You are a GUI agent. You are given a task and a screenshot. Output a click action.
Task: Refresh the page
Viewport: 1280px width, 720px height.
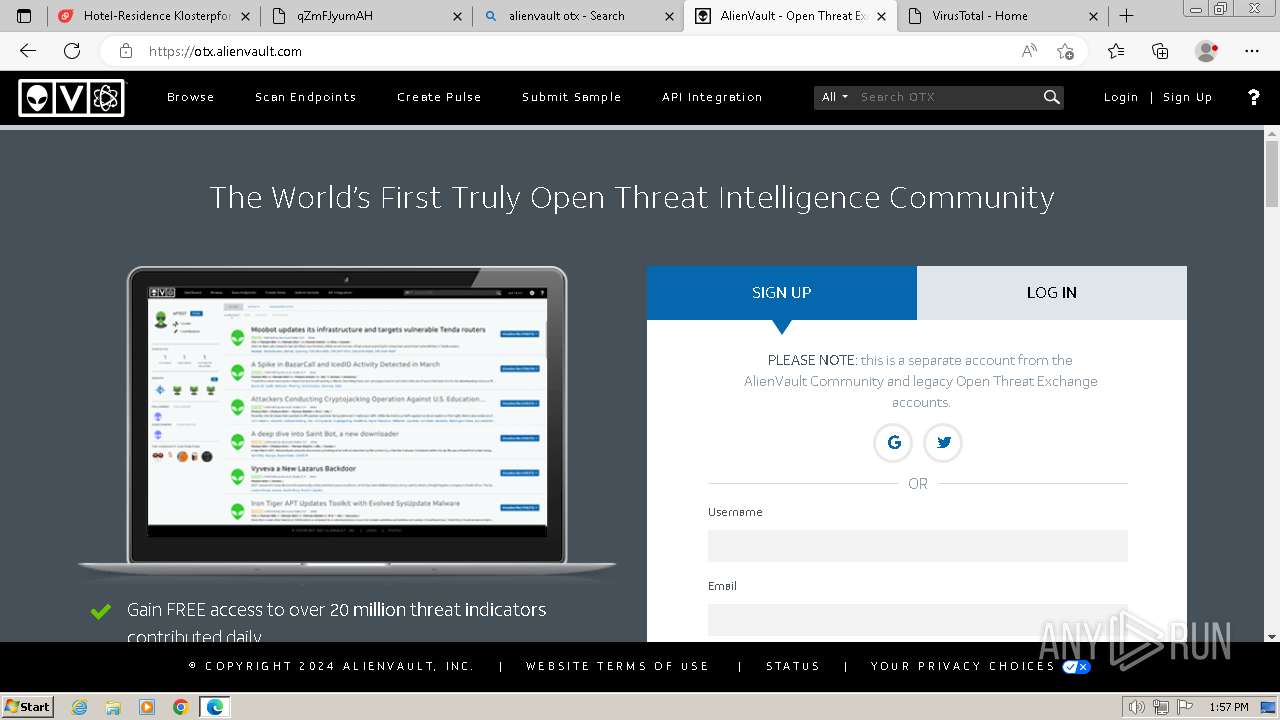point(72,51)
